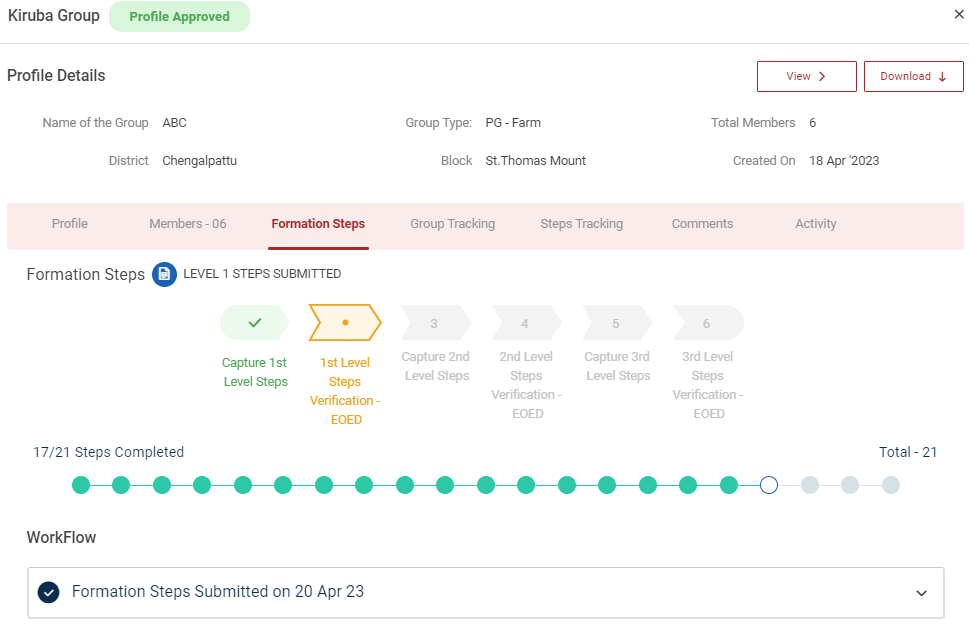Open the Comments tab
This screenshot has height=625, width=969.
[x=702, y=224]
